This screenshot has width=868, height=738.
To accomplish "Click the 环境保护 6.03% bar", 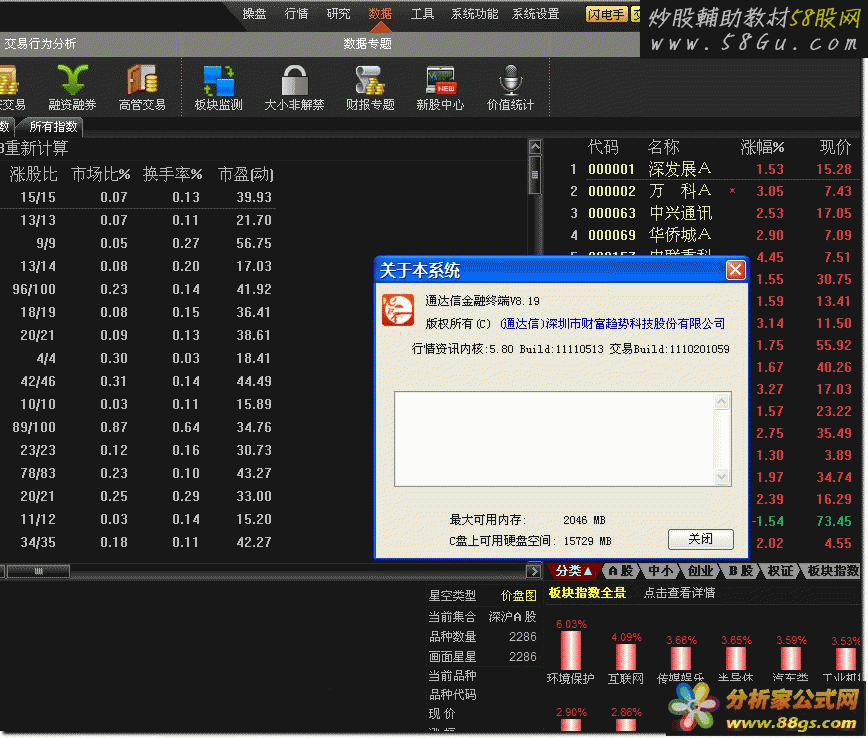I will 571,650.
